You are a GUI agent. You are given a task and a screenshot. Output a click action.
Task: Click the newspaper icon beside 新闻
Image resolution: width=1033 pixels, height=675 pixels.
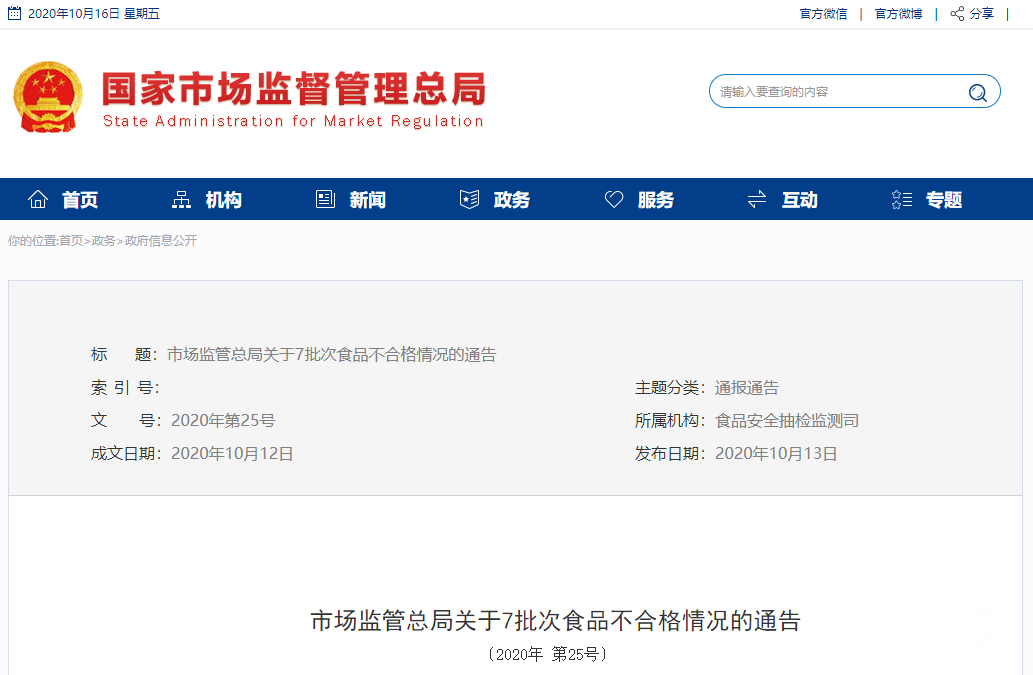click(x=325, y=199)
